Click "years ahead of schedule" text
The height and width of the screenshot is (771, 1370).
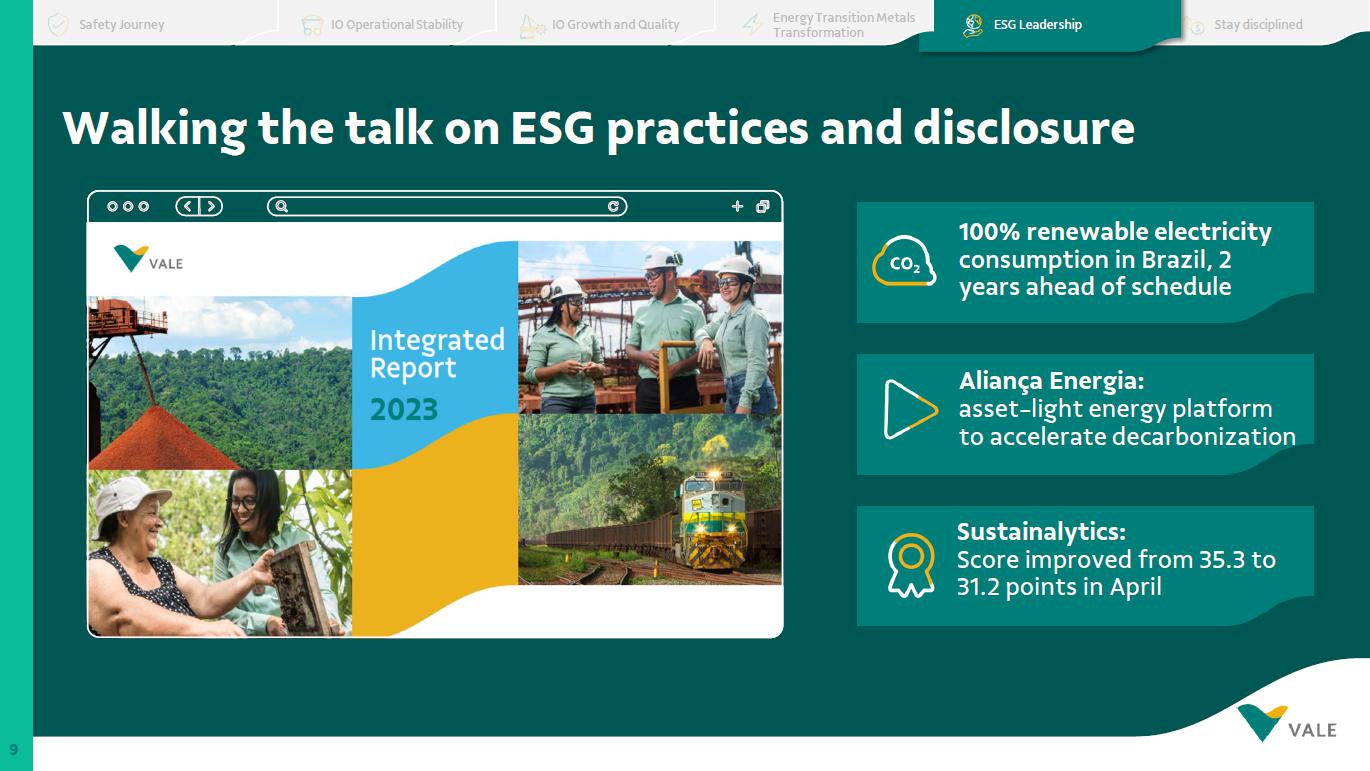coord(1095,287)
